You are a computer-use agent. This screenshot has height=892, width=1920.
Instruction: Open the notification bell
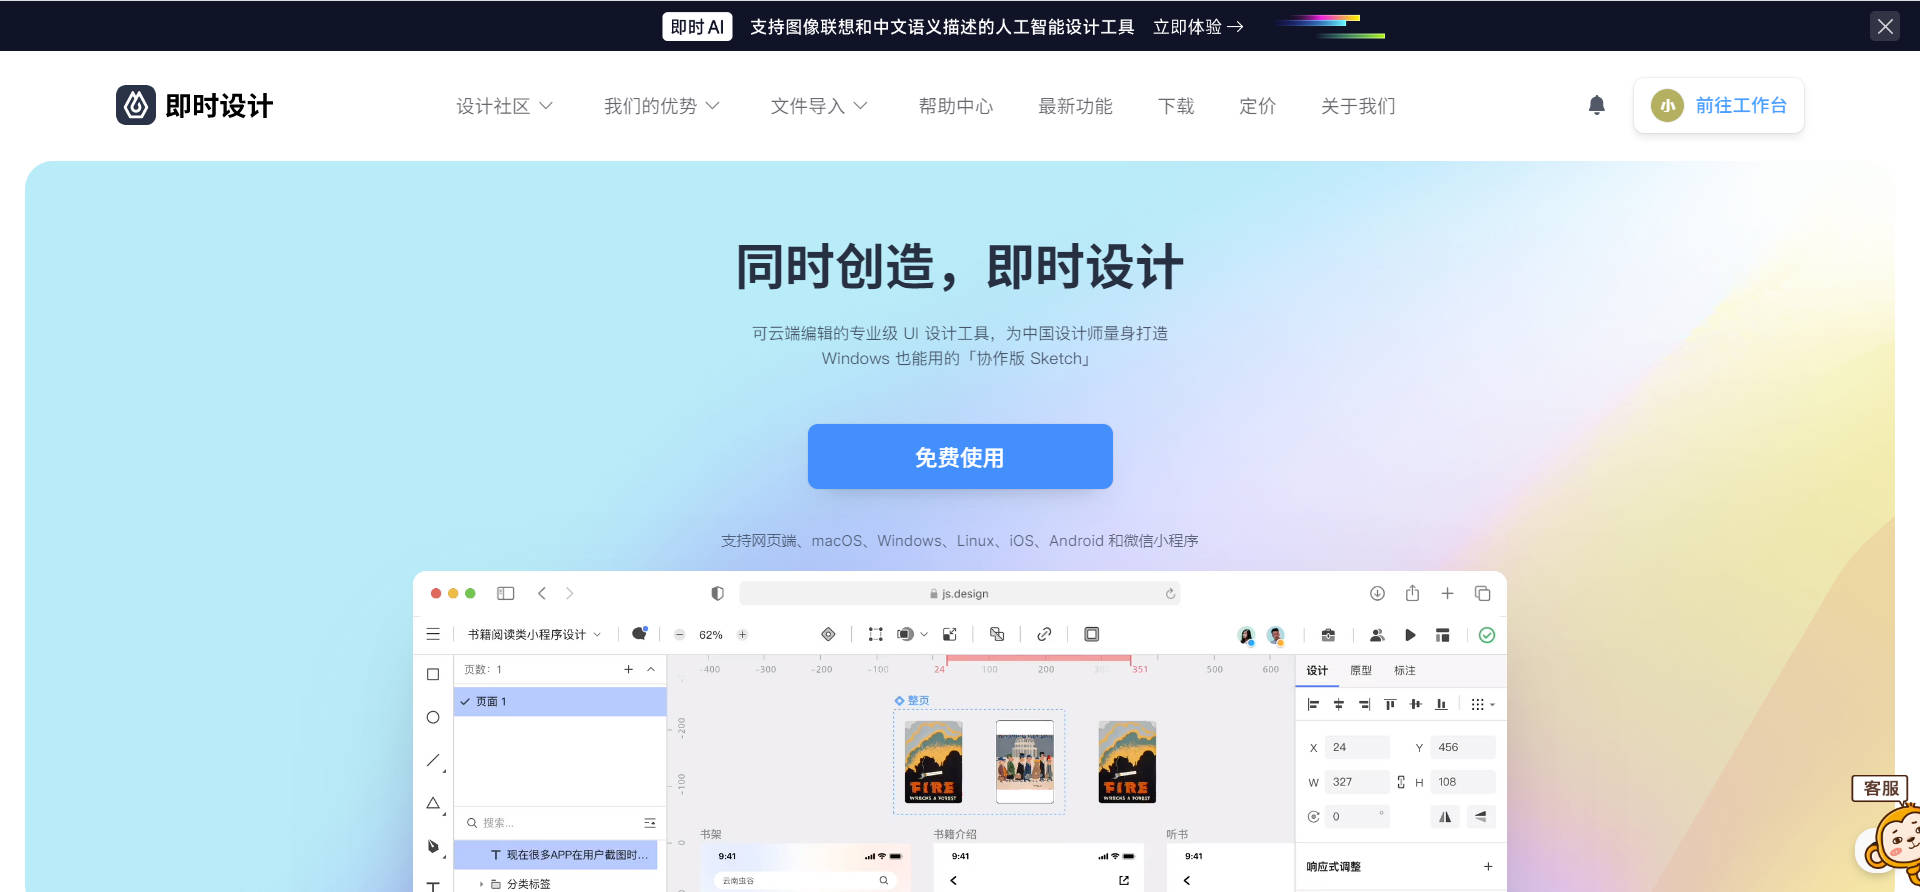pyautogui.click(x=1597, y=105)
